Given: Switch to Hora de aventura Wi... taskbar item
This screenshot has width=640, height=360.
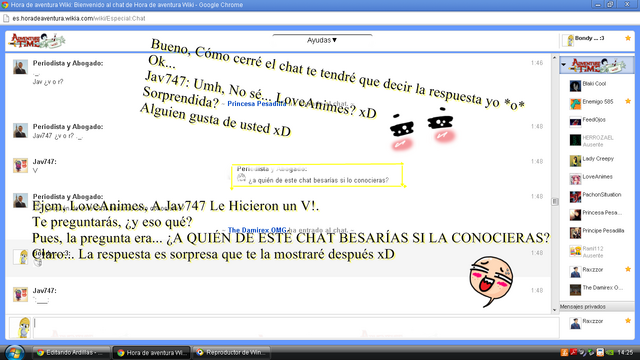Looking at the screenshot, I should (151, 353).
